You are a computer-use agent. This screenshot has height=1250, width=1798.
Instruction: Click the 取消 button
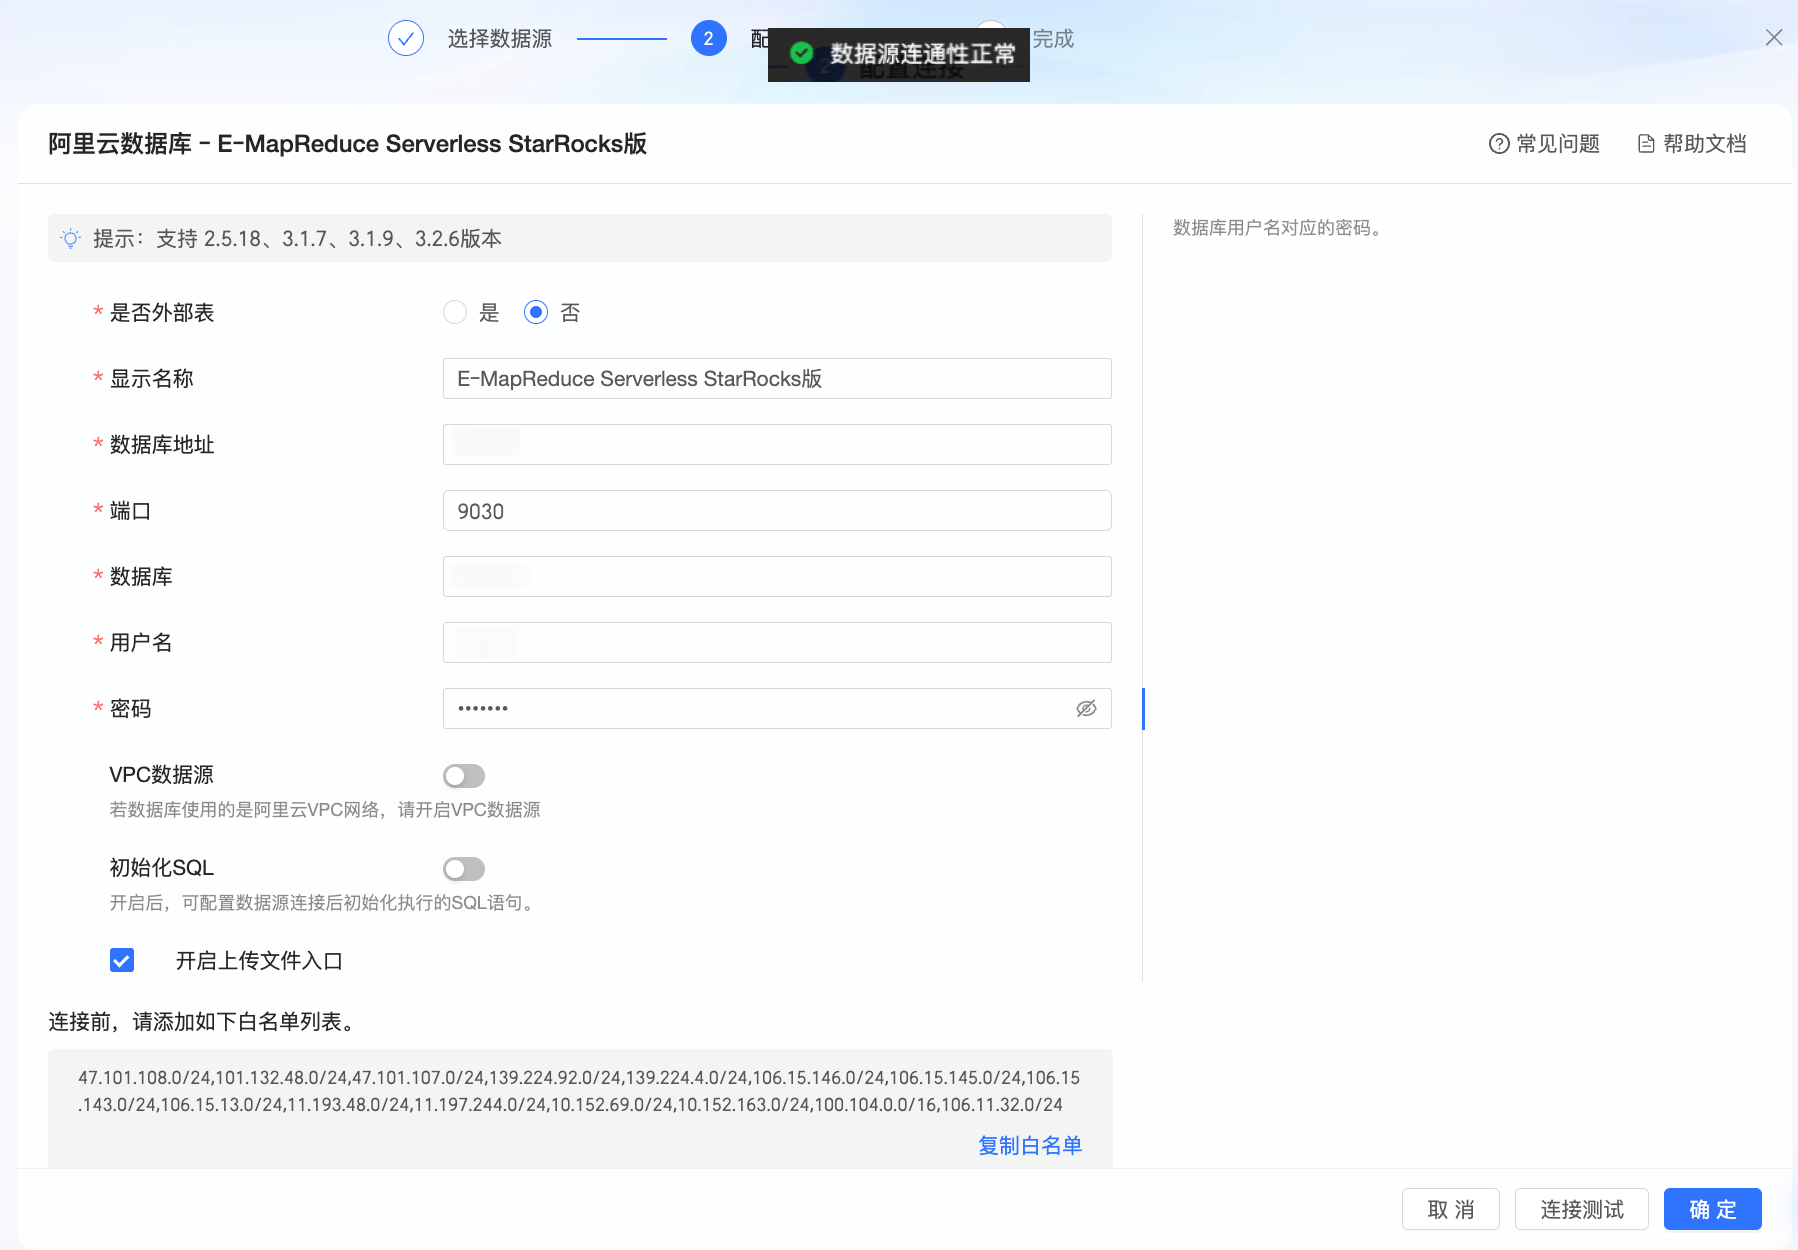1451,1209
